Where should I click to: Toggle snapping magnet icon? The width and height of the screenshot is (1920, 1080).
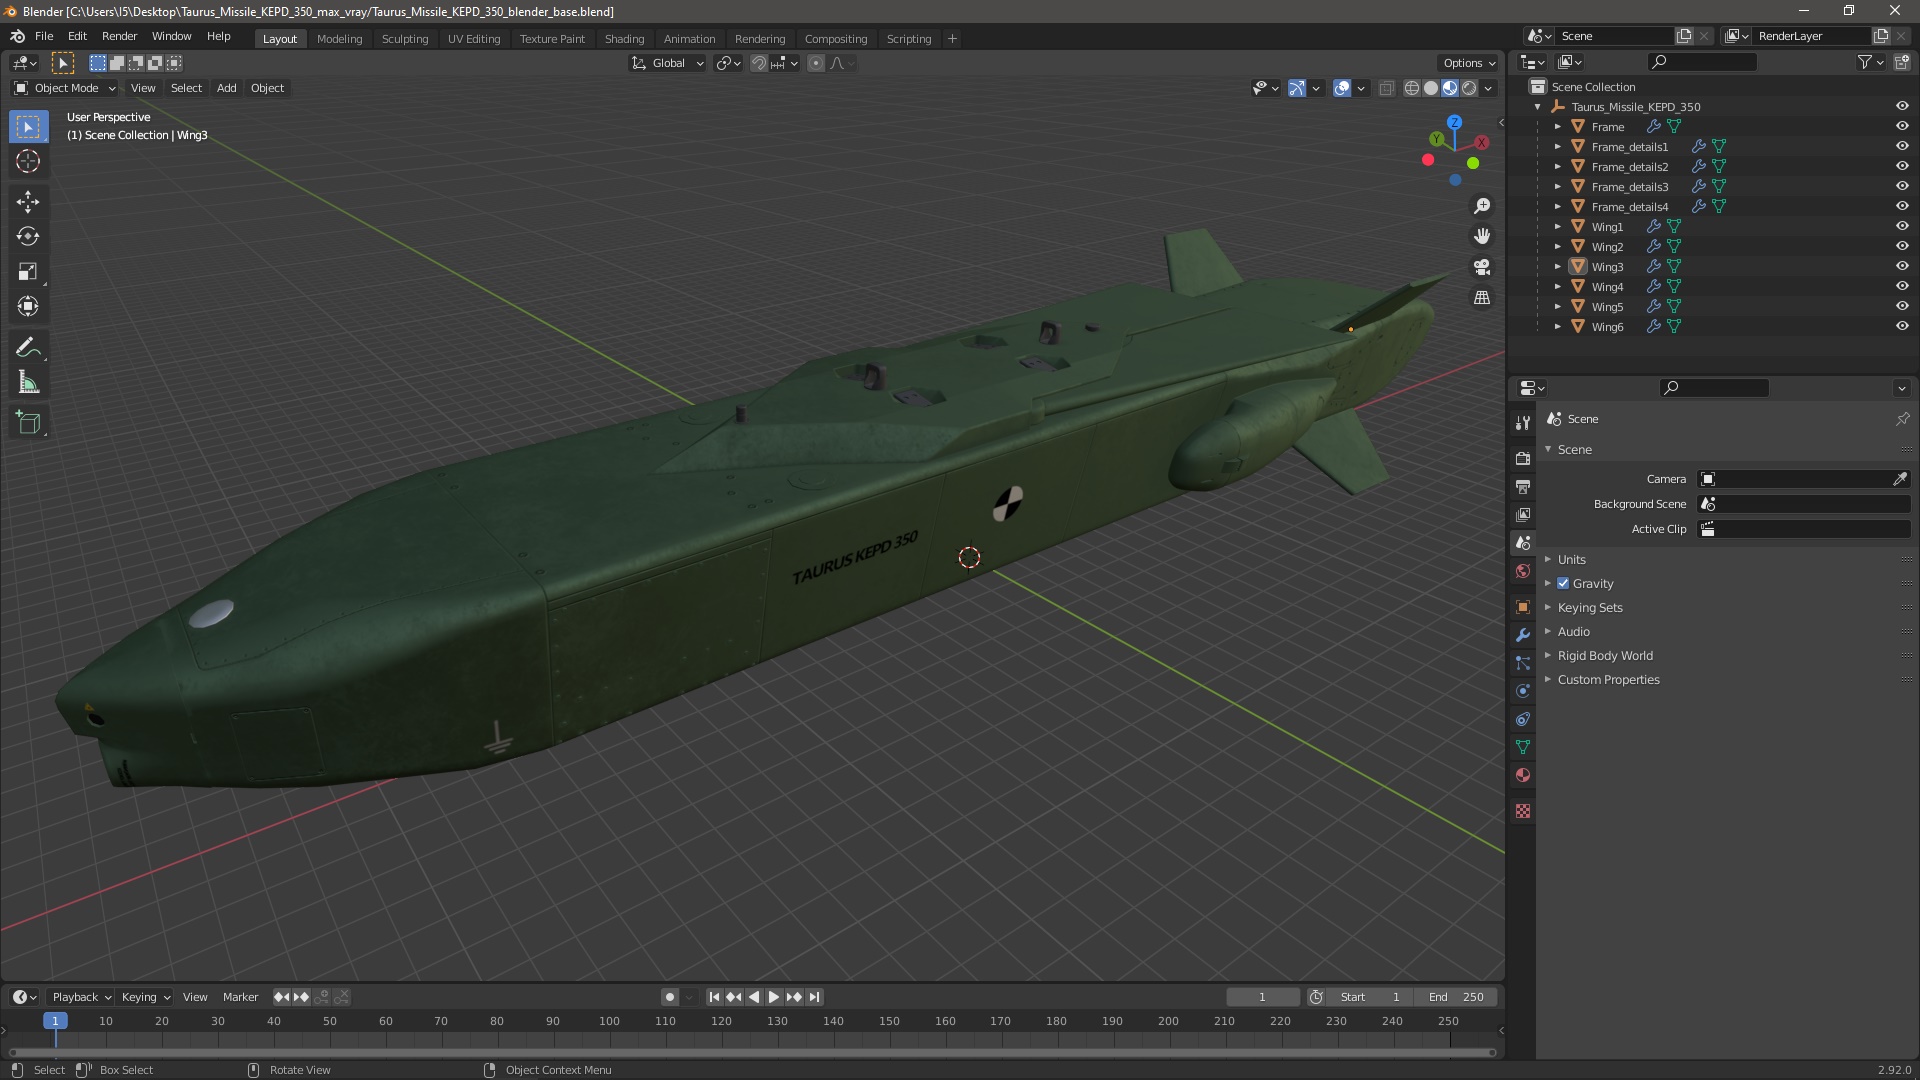pyautogui.click(x=759, y=63)
